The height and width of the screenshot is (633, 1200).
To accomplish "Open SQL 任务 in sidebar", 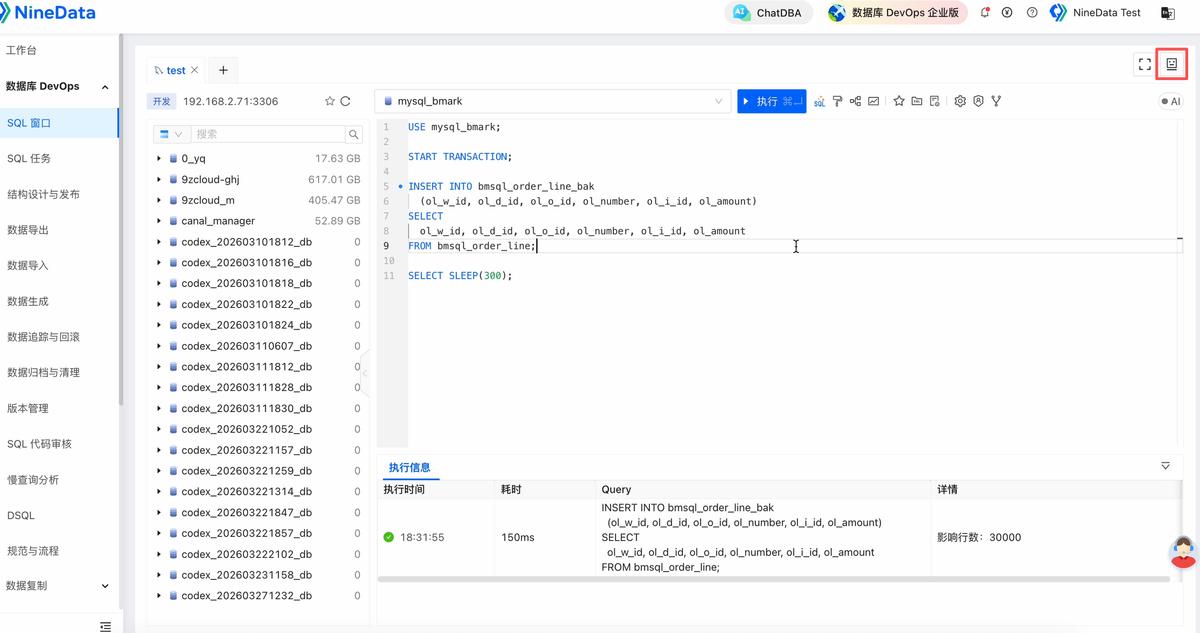I will pos(29,158).
